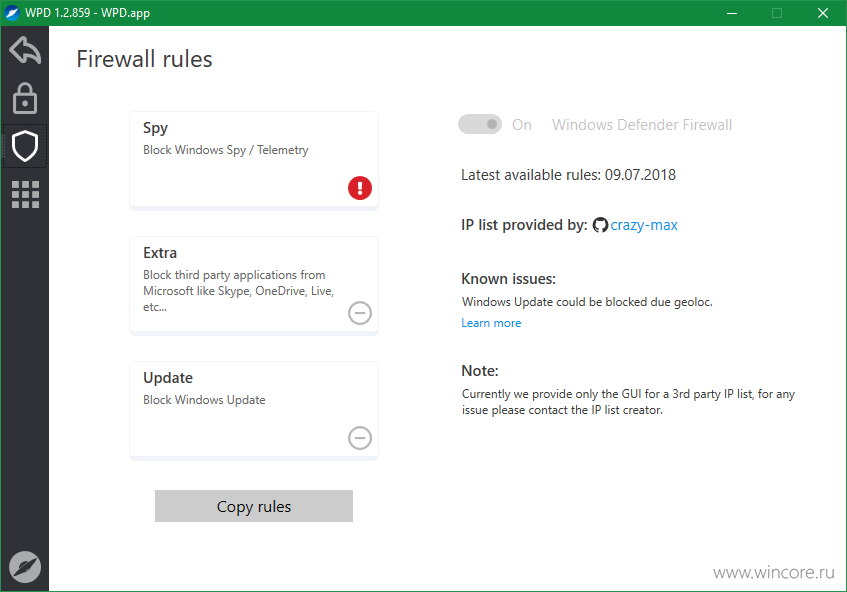Toggle the Update rule status circle
The height and width of the screenshot is (592, 847).
[x=360, y=438]
